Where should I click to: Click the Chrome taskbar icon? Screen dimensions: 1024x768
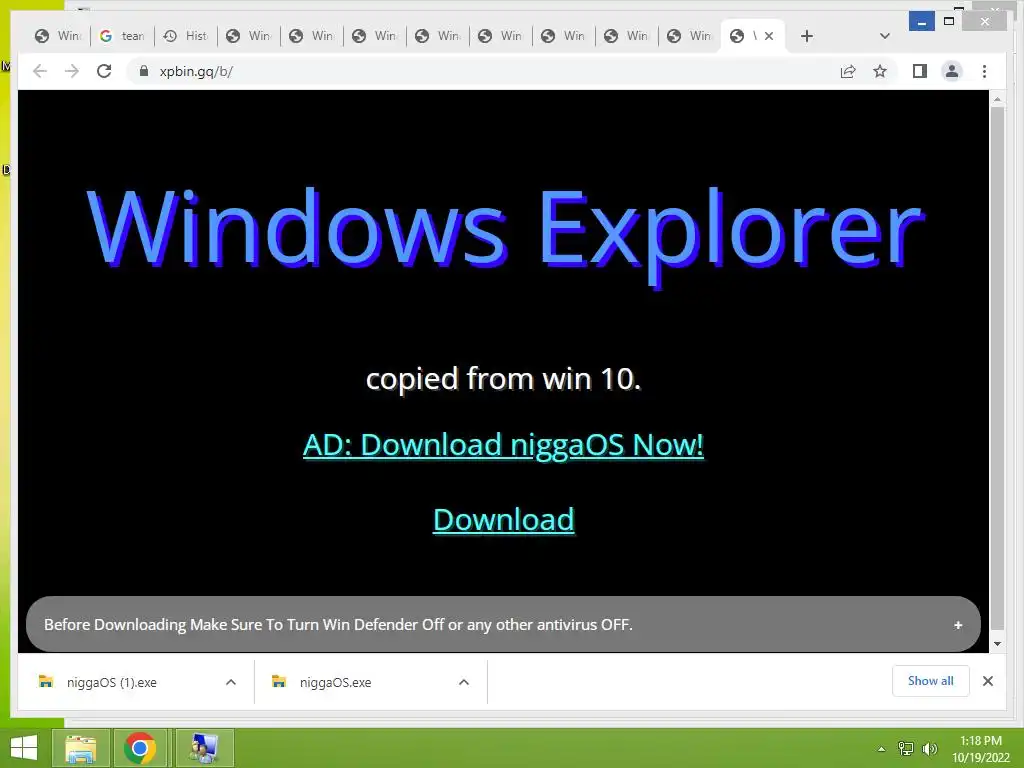pos(140,748)
